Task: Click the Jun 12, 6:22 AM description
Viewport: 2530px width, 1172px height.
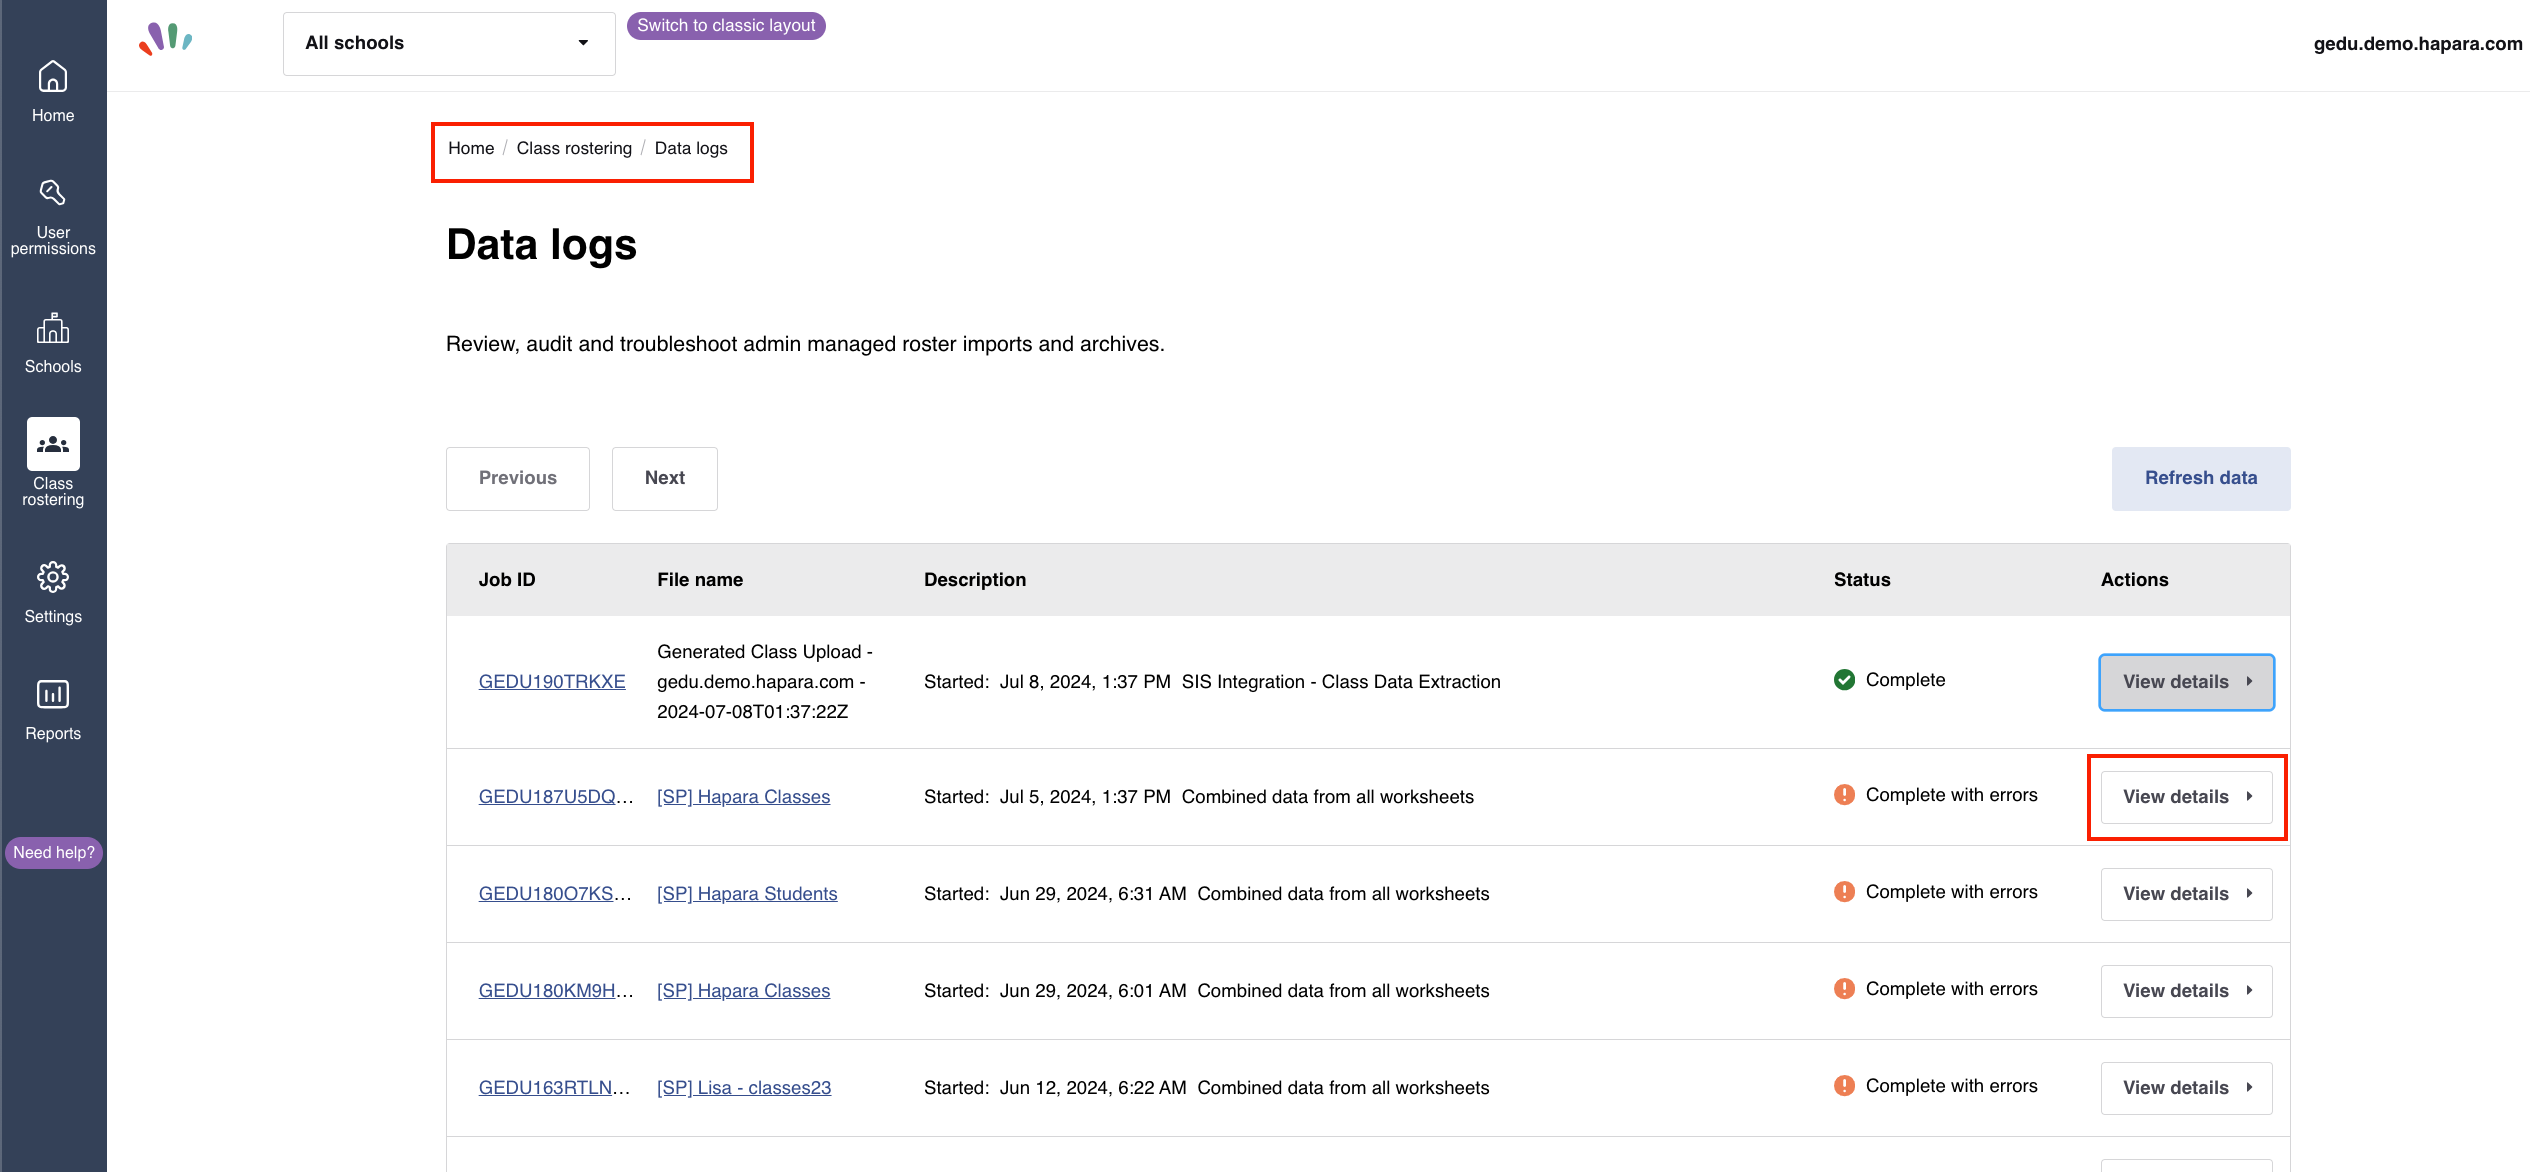Action: point(1207,1088)
